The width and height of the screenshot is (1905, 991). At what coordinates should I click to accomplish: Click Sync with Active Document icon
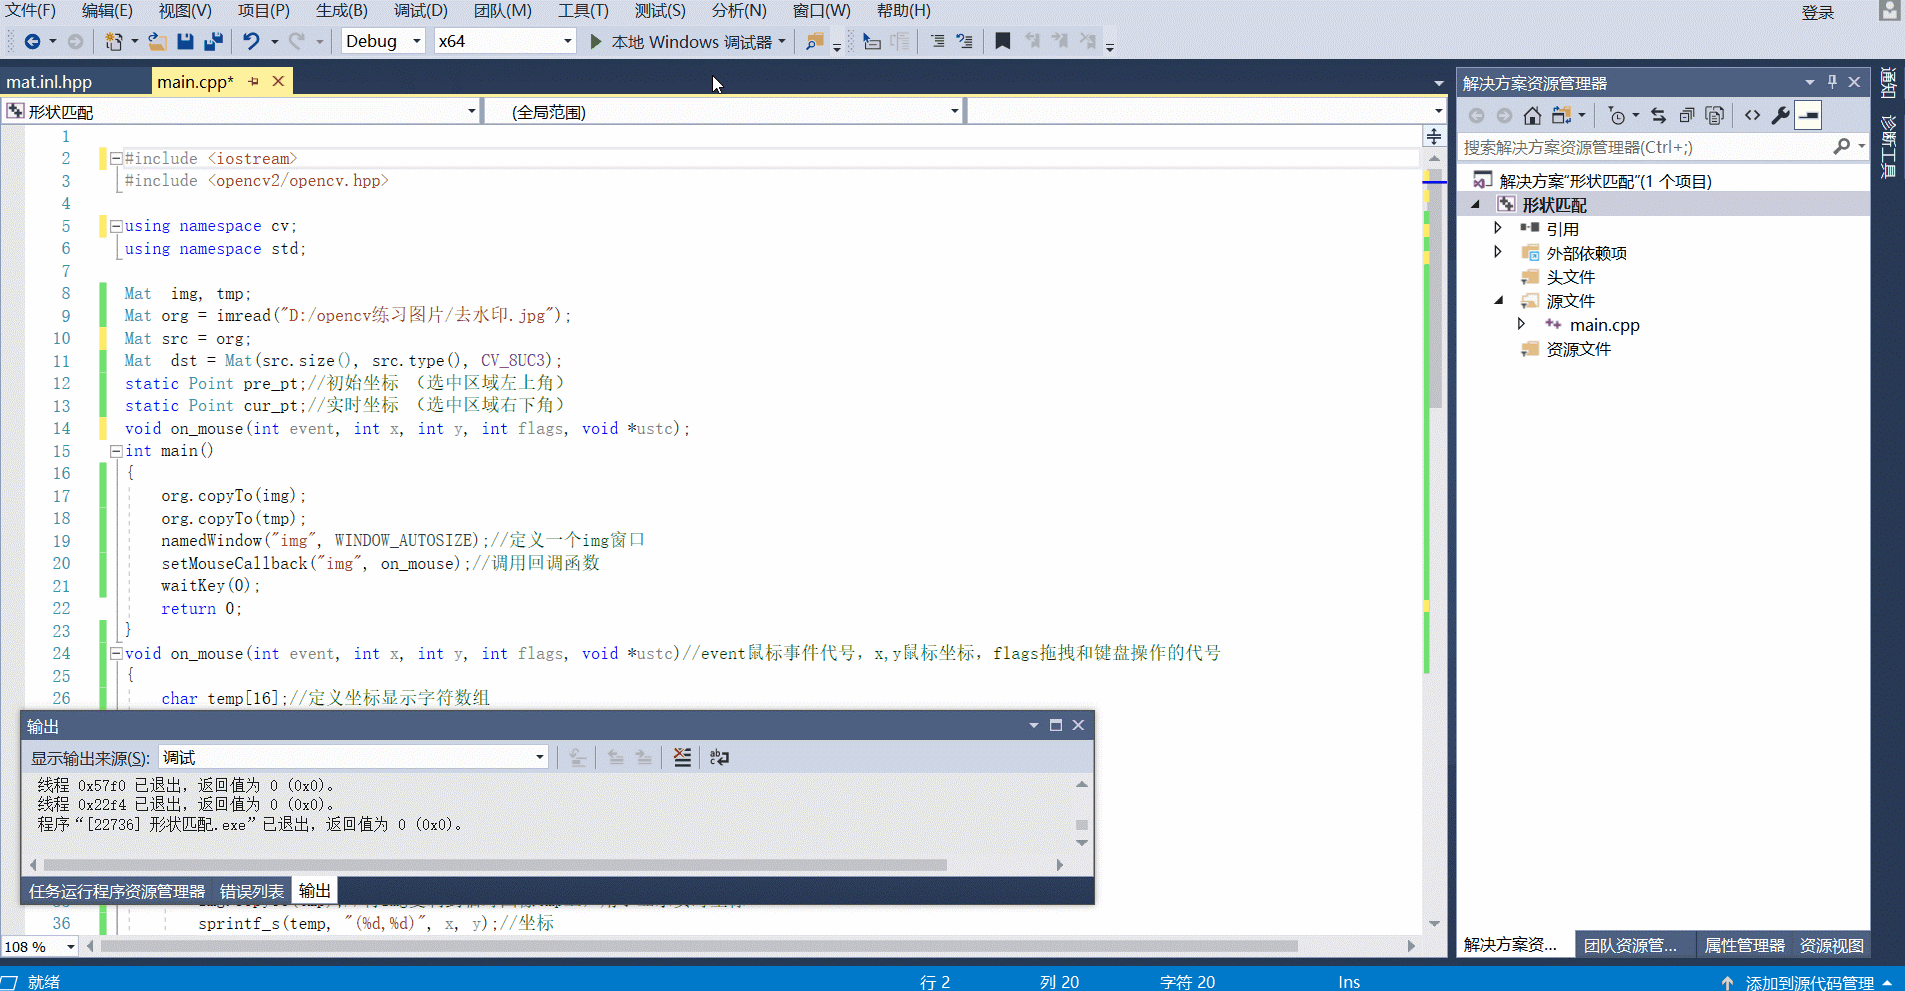(x=1659, y=115)
